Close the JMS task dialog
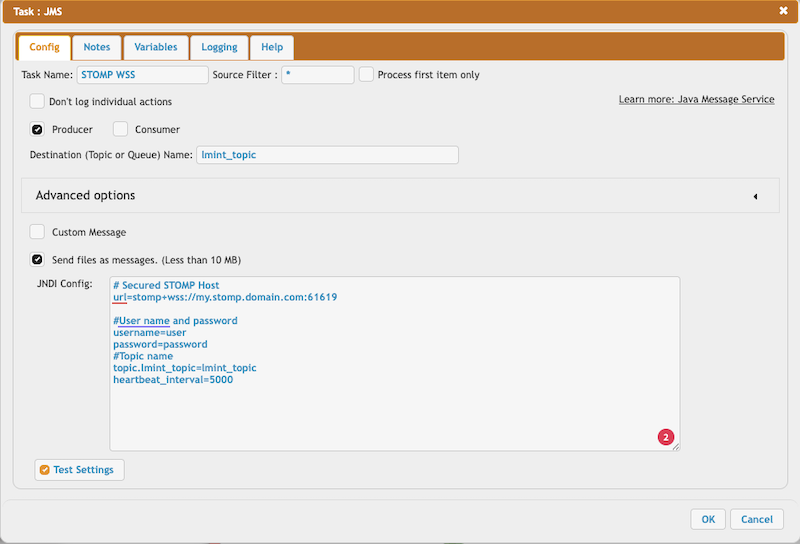 [x=783, y=11]
